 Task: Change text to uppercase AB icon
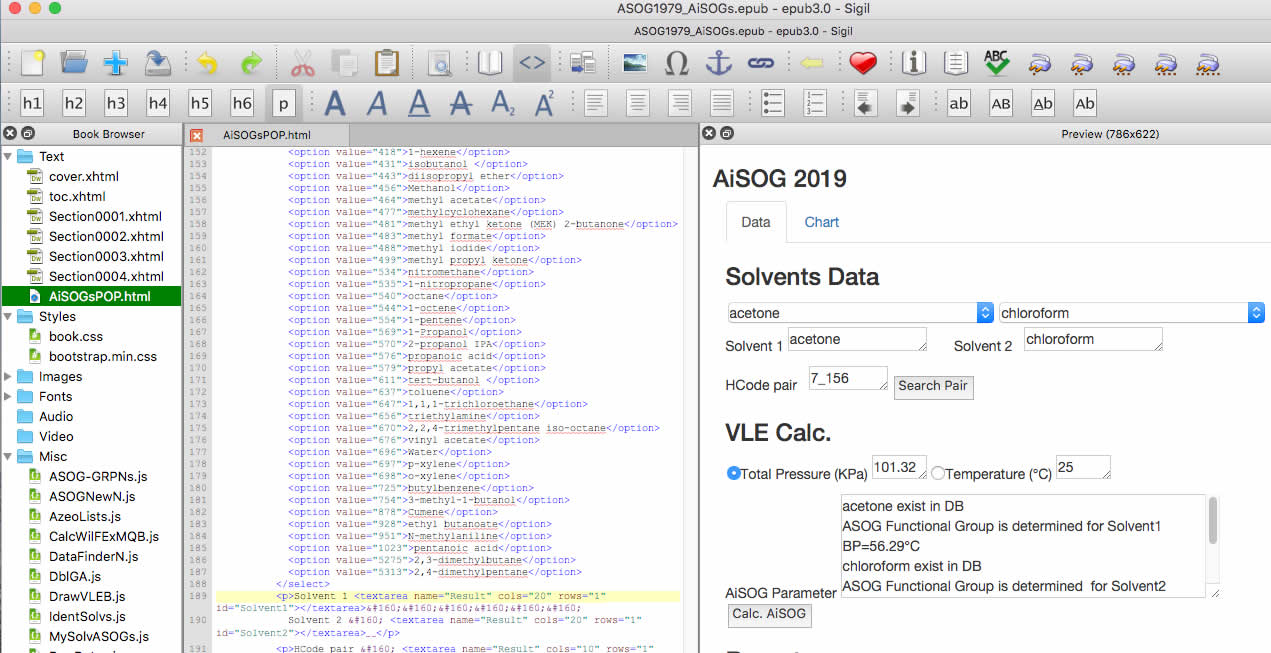(1001, 103)
